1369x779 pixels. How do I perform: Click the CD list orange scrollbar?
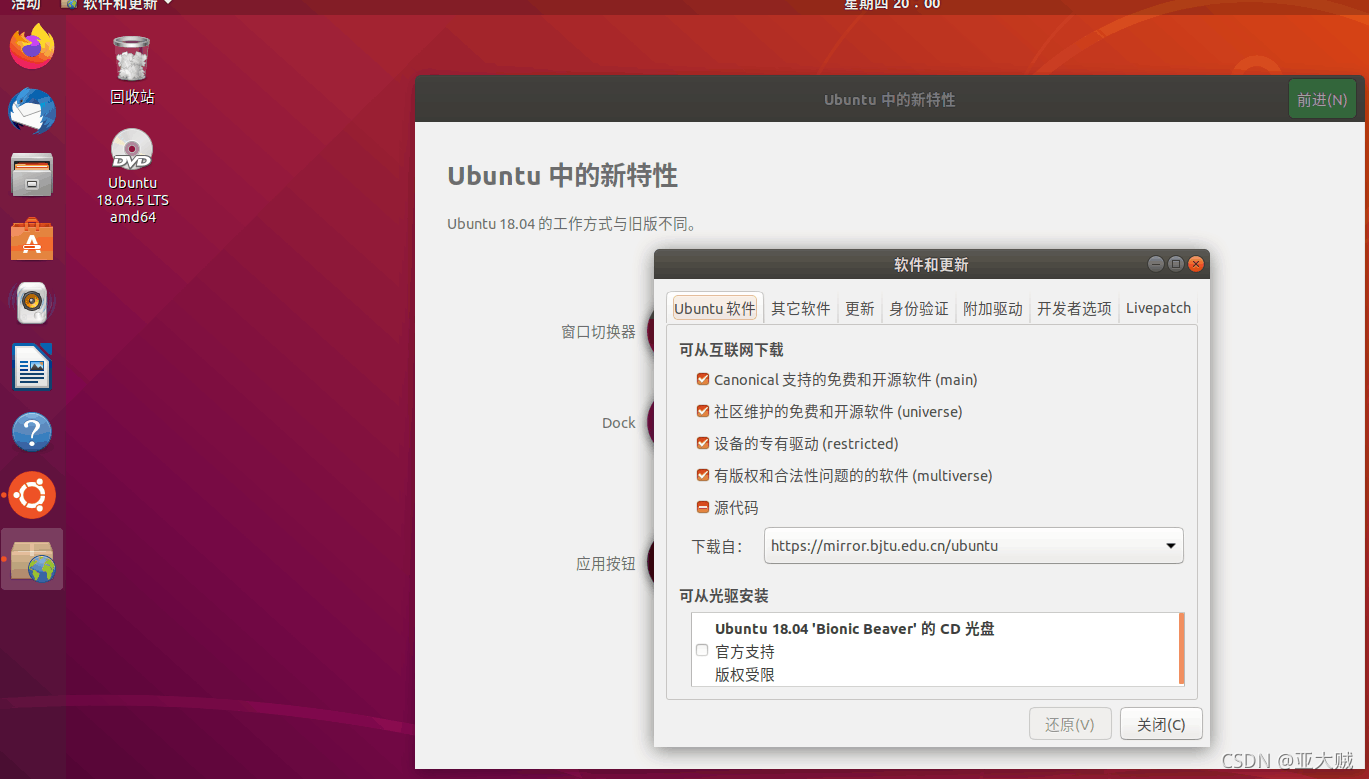pos(1182,649)
